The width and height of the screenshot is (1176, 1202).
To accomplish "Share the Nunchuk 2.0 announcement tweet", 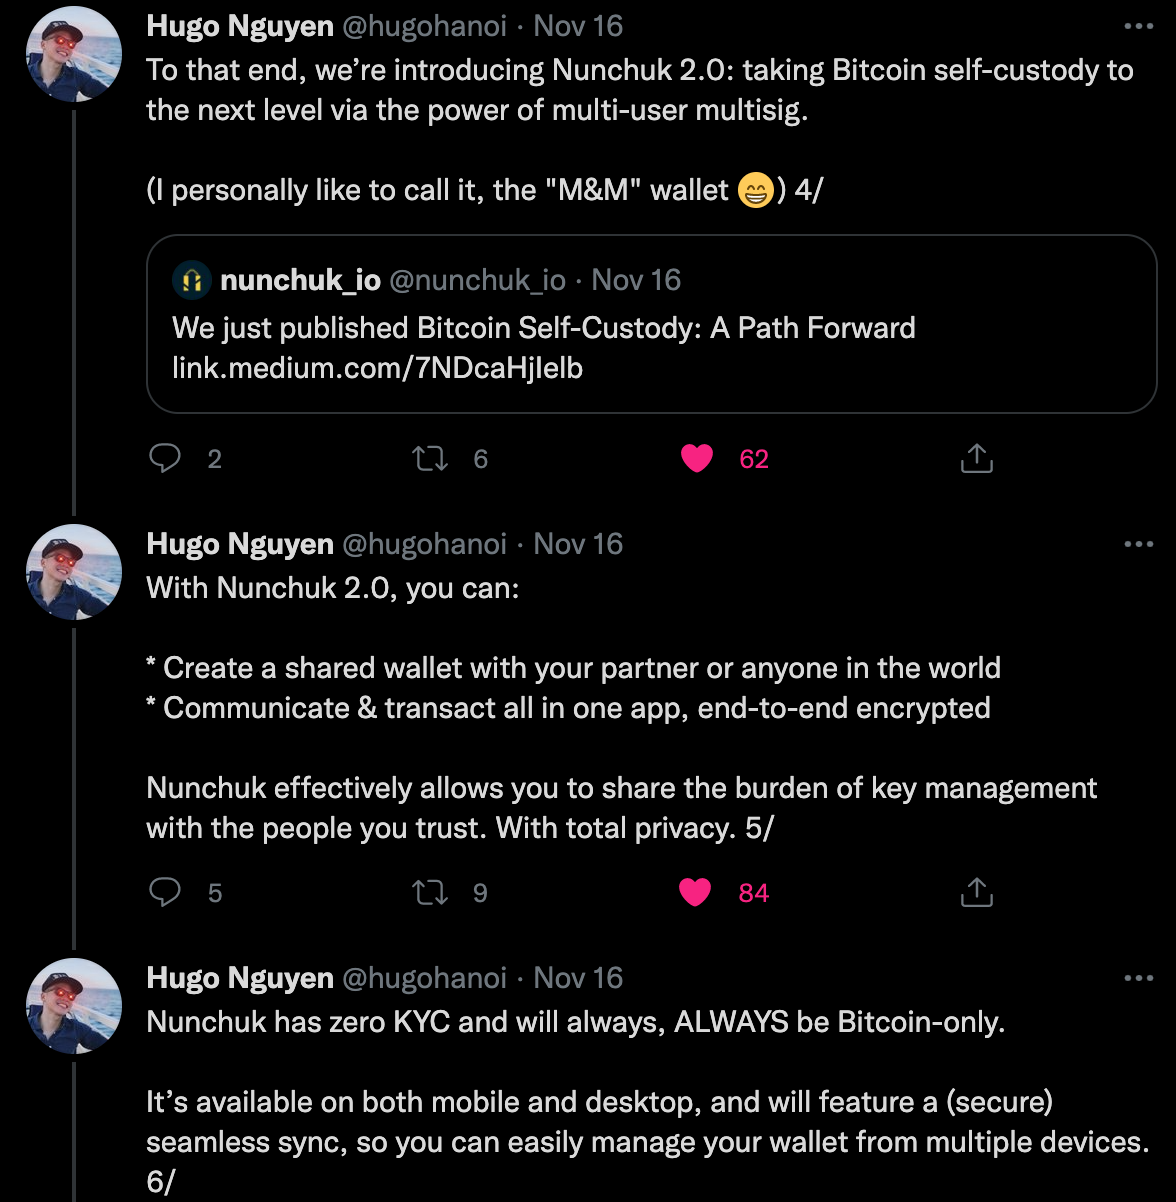I will tap(976, 458).
